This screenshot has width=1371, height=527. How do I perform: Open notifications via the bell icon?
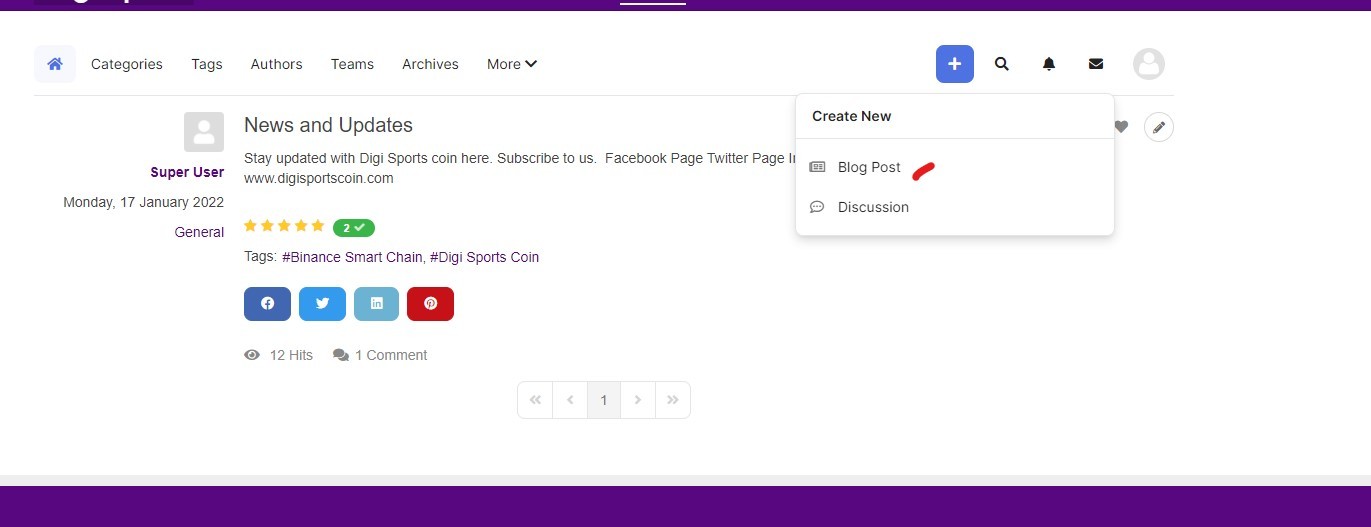coord(1048,64)
